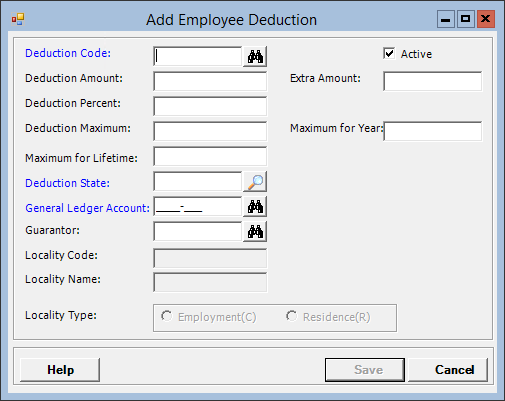The height and width of the screenshot is (401, 505).
Task: Open Guarantor binoculars lookup
Action: click(x=255, y=232)
